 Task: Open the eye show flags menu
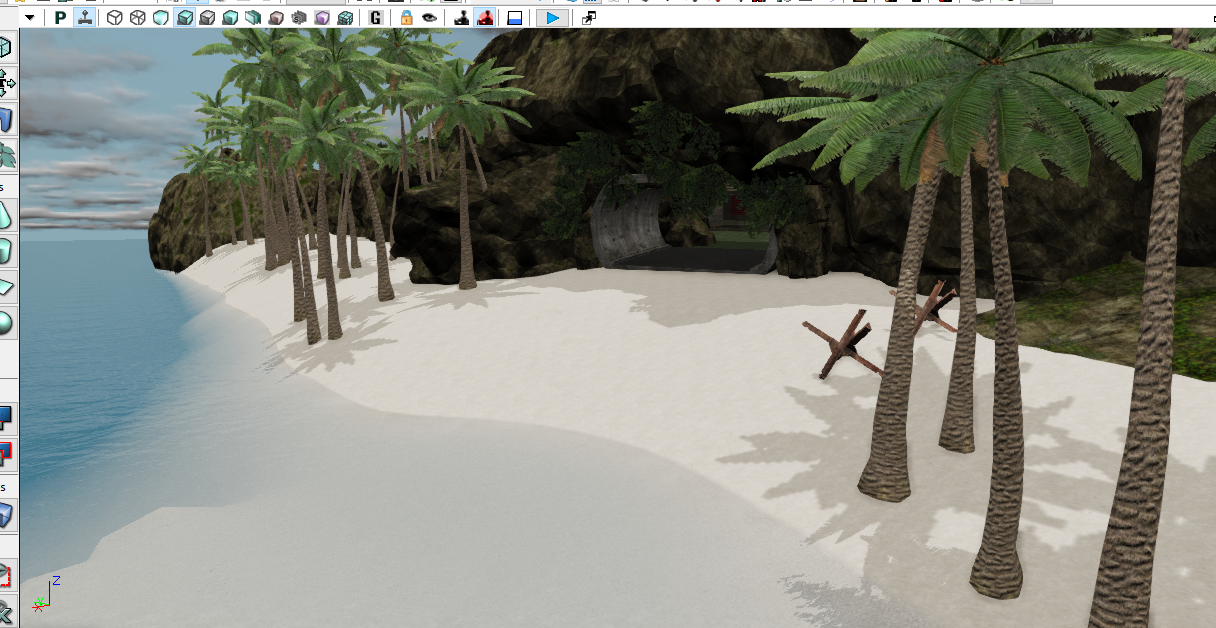[x=429, y=18]
